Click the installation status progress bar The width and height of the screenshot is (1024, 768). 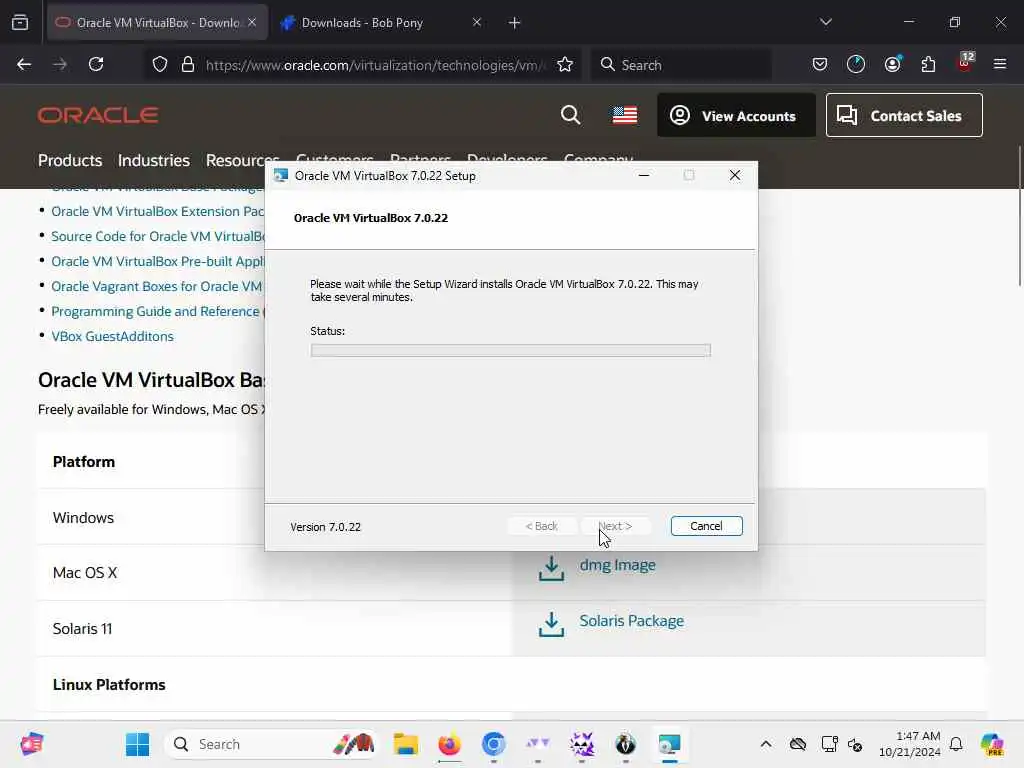pyautogui.click(x=511, y=350)
